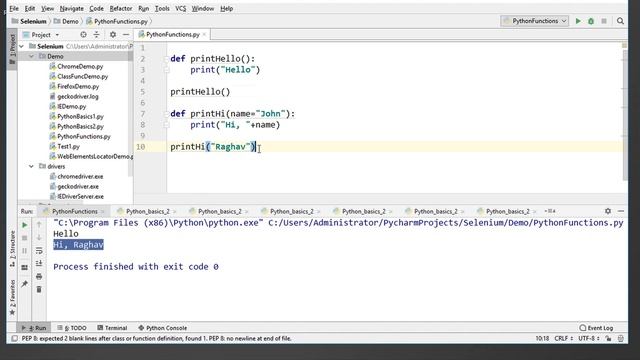The height and width of the screenshot is (360, 640).
Task: Show hidden Run tabs overflow
Action: tap(550, 211)
